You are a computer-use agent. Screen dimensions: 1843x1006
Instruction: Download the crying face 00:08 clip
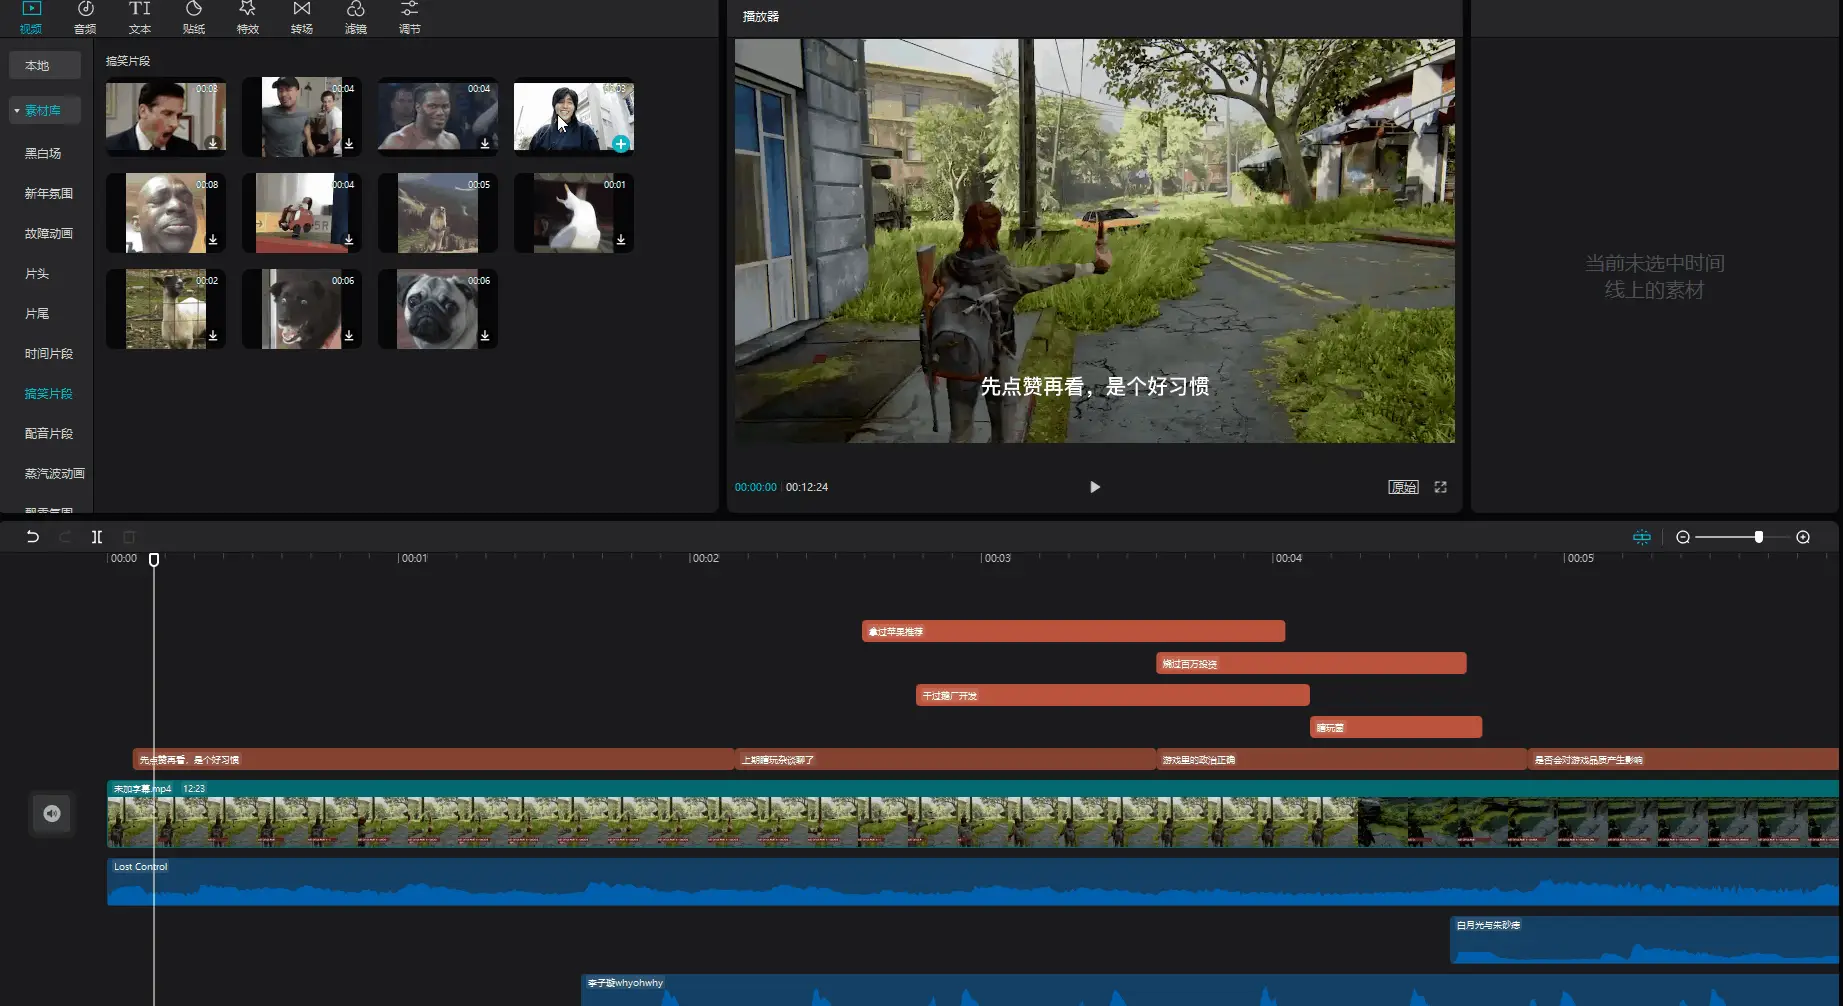213,240
